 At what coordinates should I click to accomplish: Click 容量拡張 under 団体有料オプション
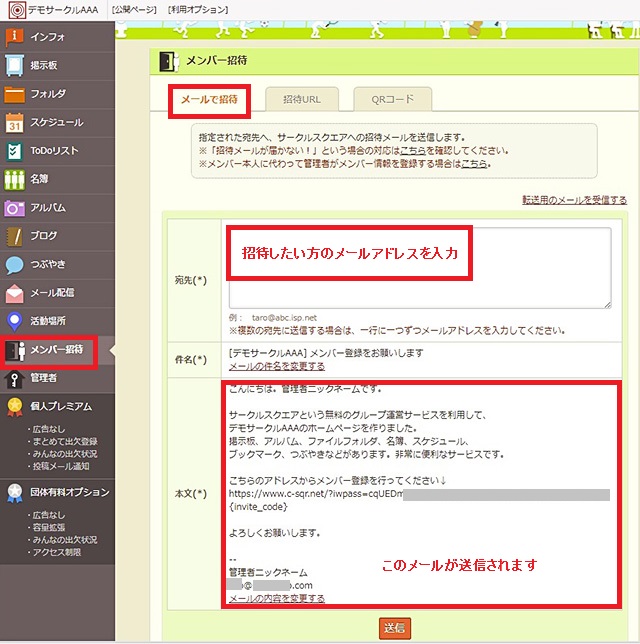pos(49,527)
